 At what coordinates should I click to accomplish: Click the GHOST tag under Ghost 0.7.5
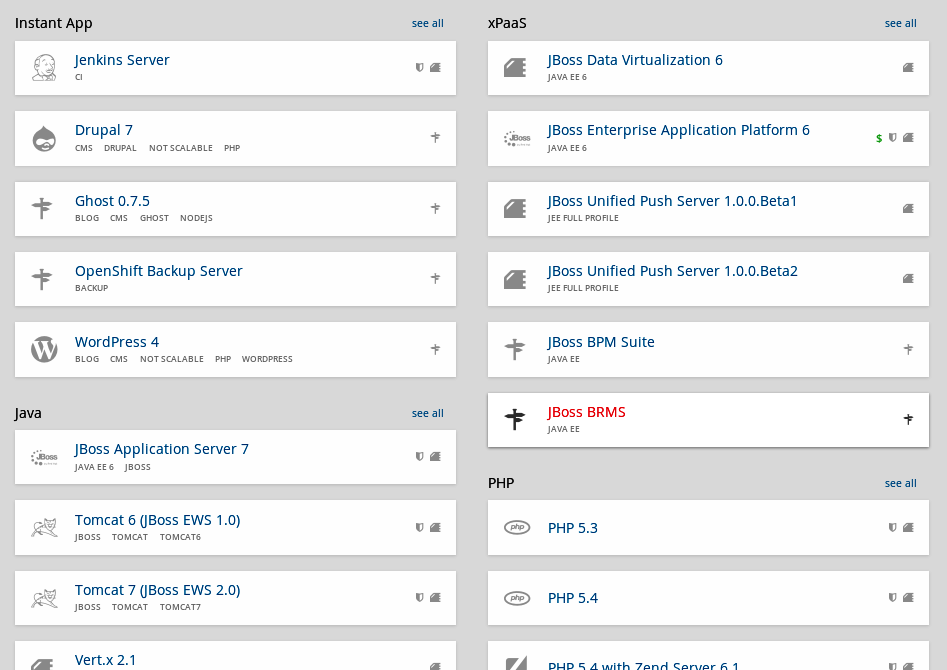pyautogui.click(x=155, y=218)
